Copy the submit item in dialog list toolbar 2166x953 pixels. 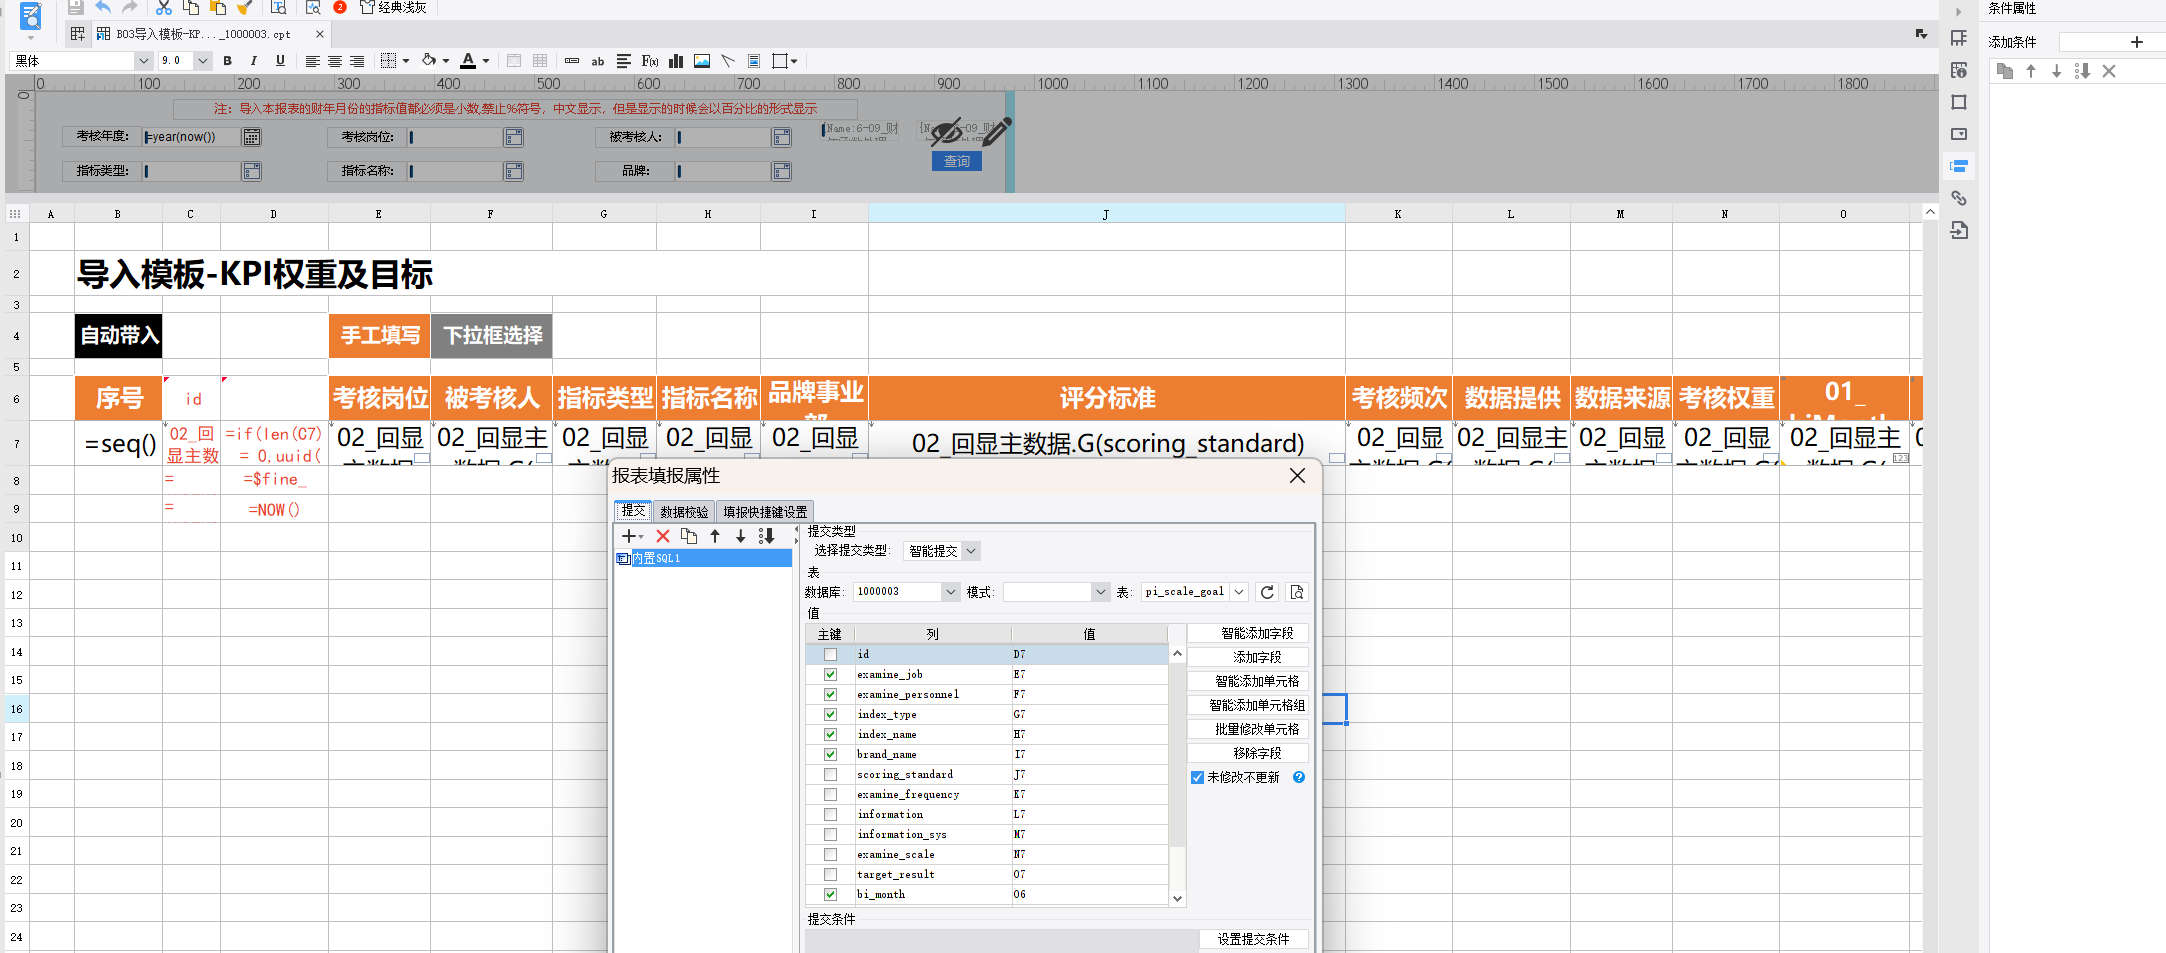click(x=689, y=536)
